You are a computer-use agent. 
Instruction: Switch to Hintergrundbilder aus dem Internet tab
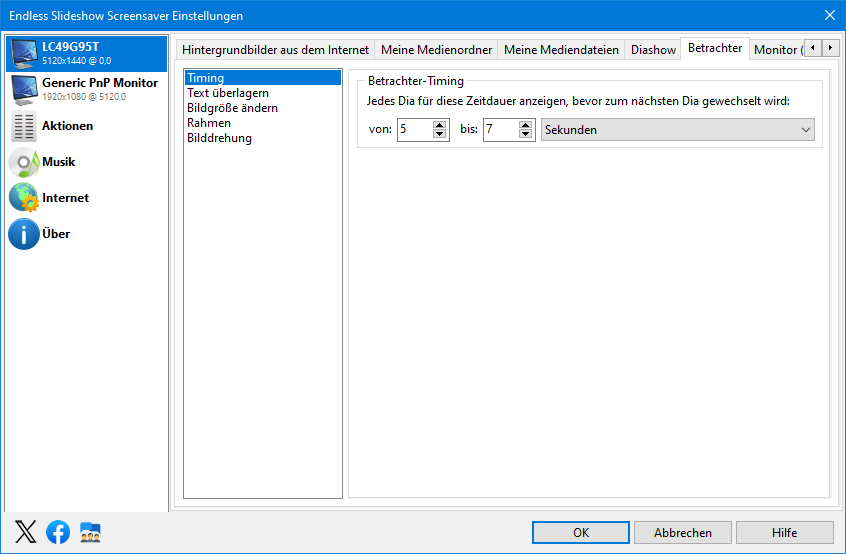point(275,50)
